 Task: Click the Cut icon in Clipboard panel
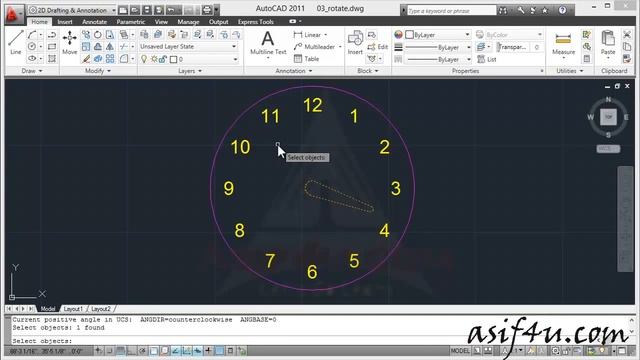pyautogui.click(x=627, y=35)
